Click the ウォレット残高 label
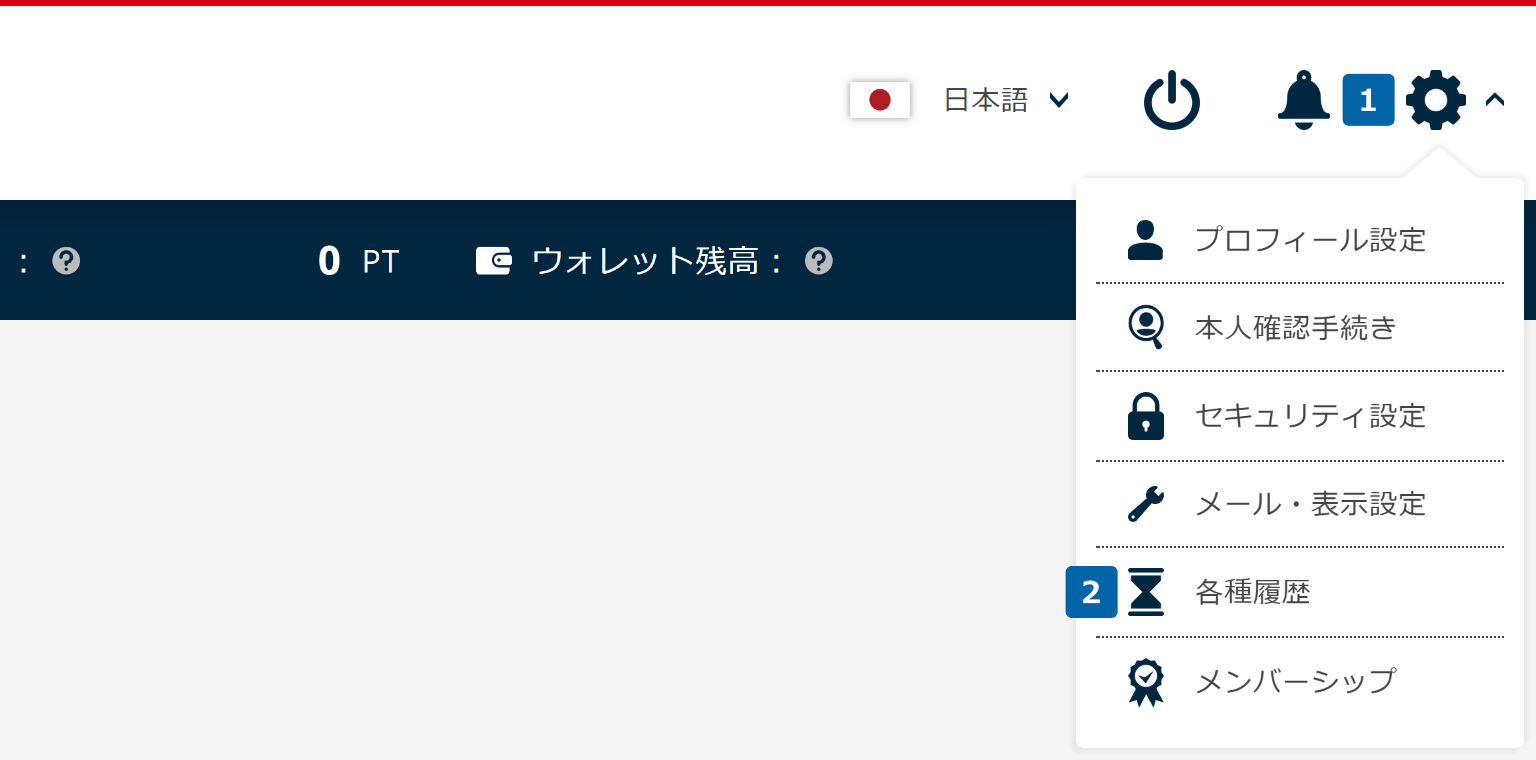Viewport: 1536px width, 760px height. (657, 261)
